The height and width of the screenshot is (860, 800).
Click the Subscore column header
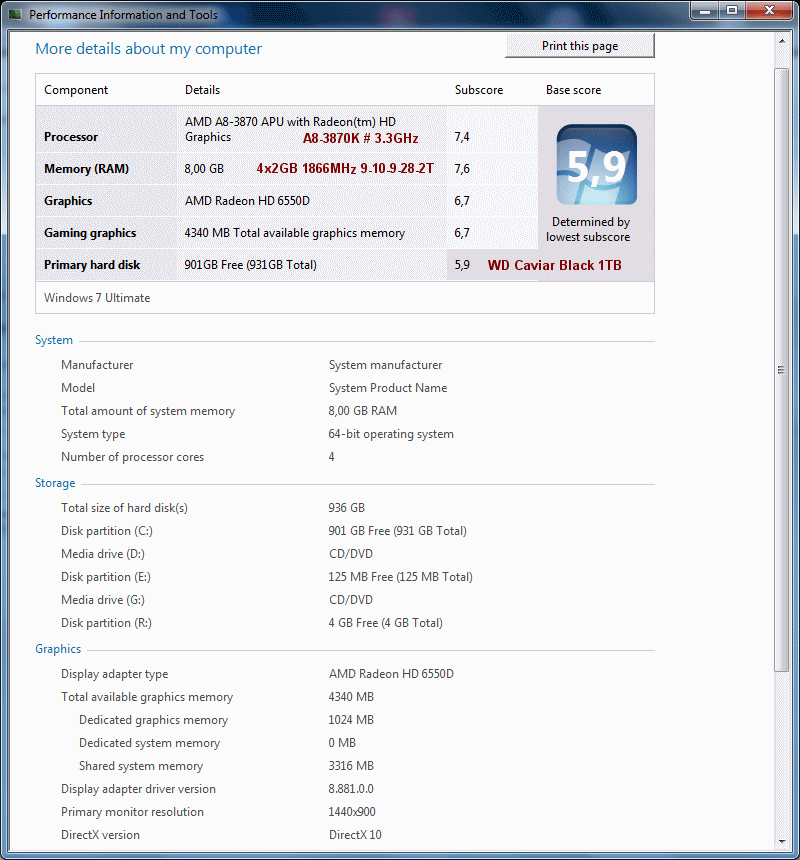click(479, 90)
